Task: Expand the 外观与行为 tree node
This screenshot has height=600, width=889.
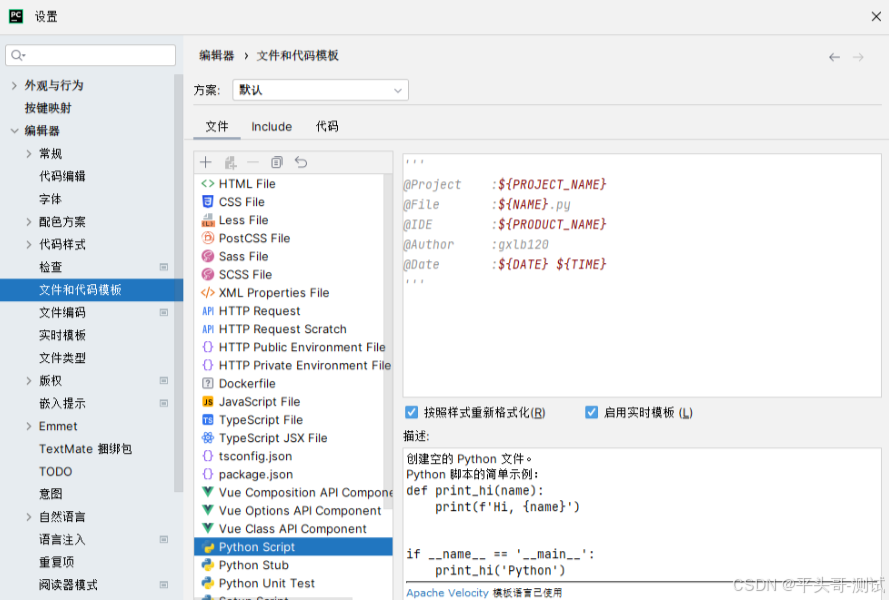Action: [x=14, y=86]
